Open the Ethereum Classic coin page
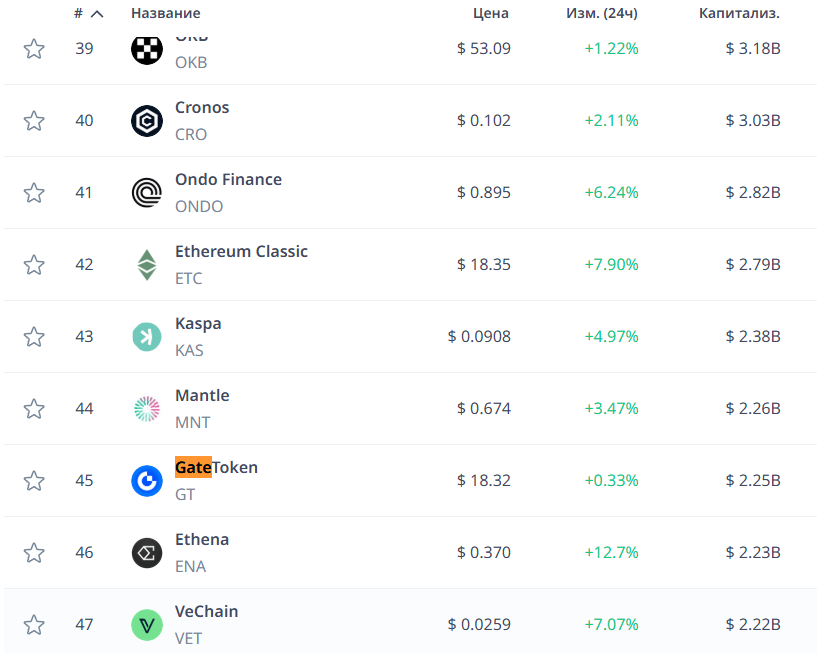This screenshot has height=654, width=817. pos(241,252)
